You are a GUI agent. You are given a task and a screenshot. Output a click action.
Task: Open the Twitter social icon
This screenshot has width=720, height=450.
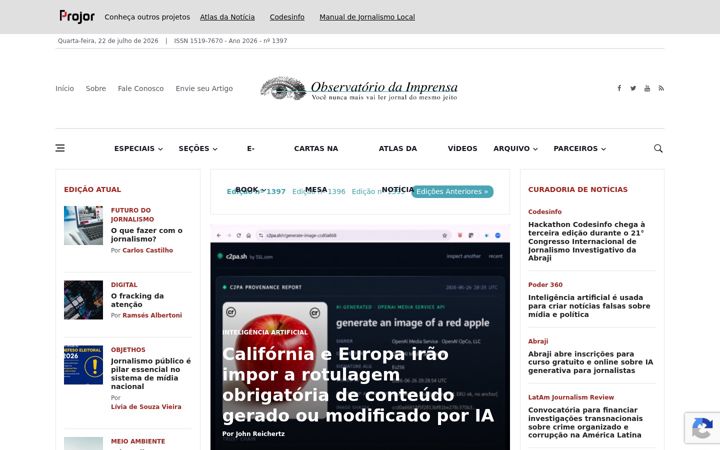pyautogui.click(x=633, y=88)
